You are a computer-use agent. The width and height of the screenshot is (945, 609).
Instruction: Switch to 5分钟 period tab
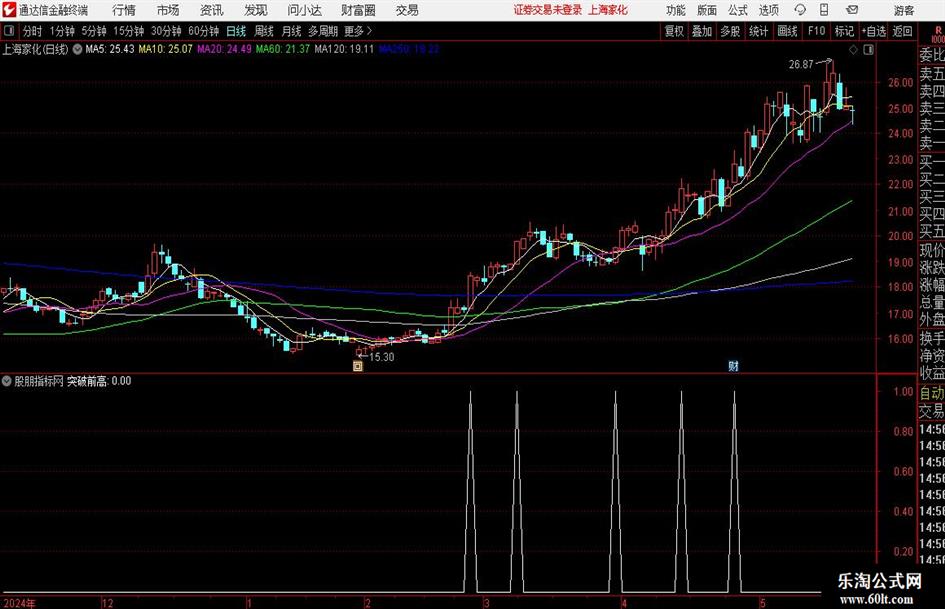coord(93,31)
